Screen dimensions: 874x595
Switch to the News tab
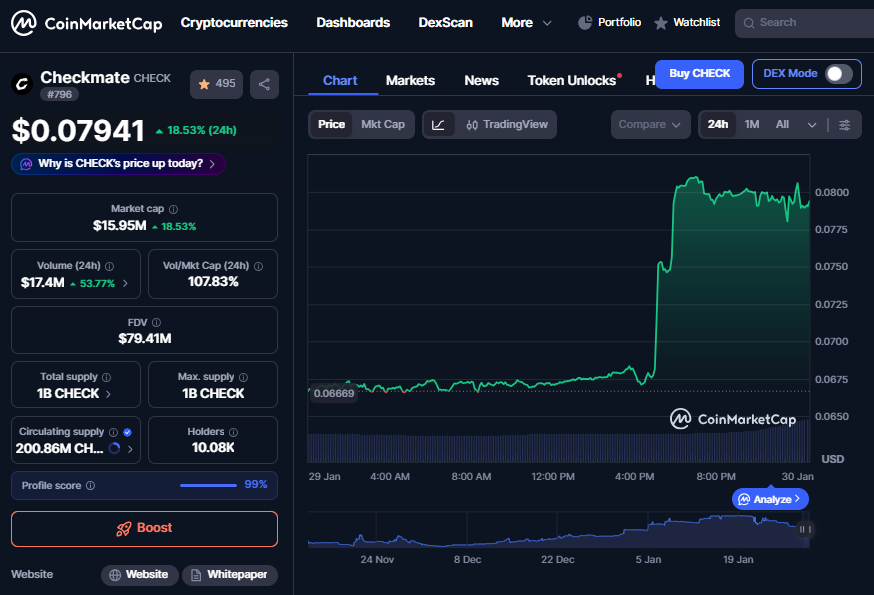point(482,81)
